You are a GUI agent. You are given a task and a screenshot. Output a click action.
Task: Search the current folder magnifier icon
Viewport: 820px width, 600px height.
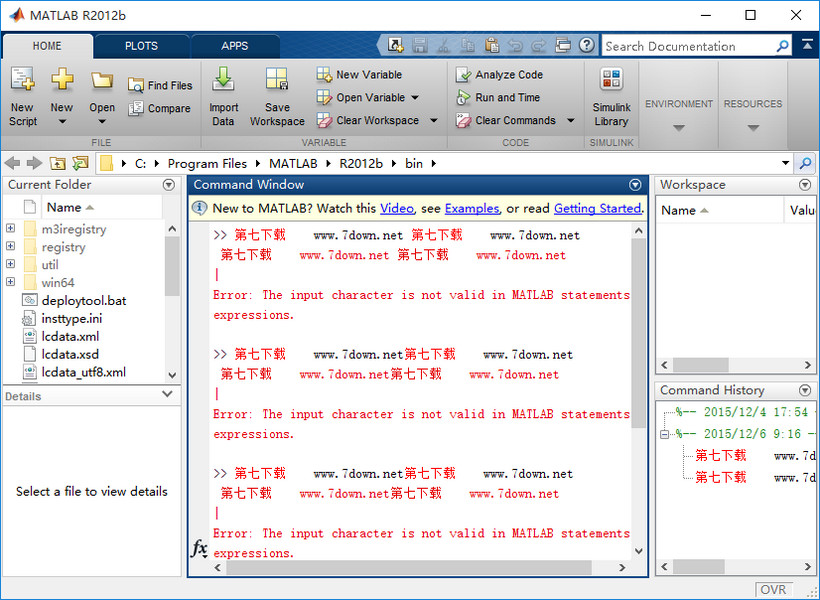[805, 163]
